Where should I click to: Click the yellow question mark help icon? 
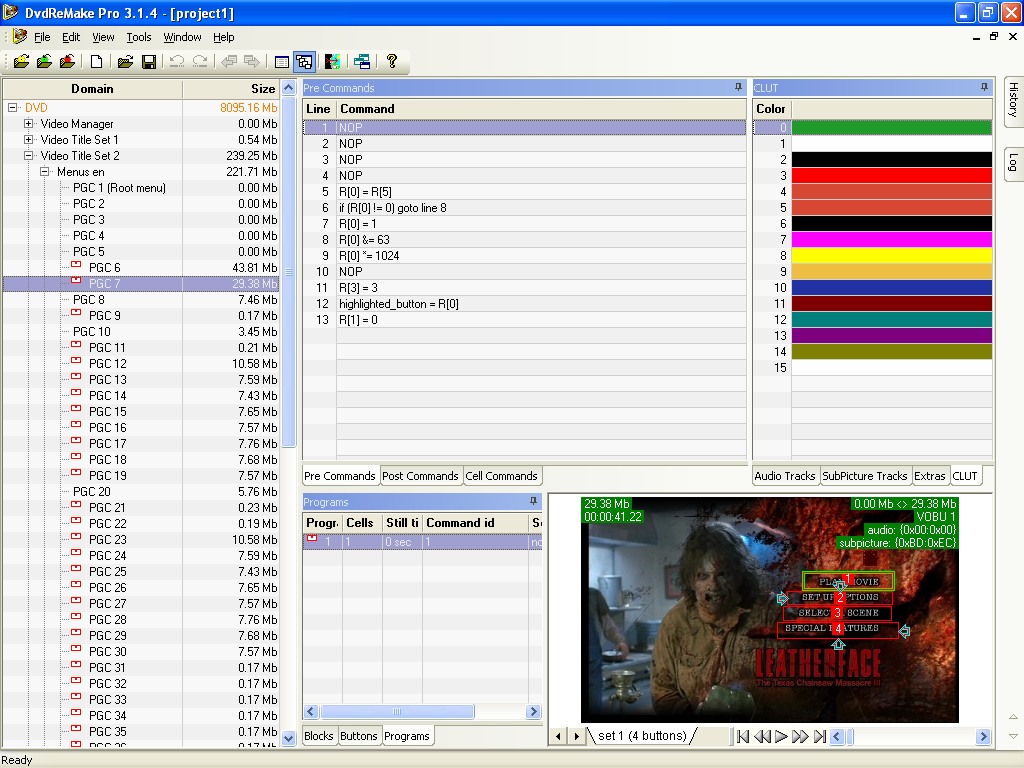click(392, 61)
